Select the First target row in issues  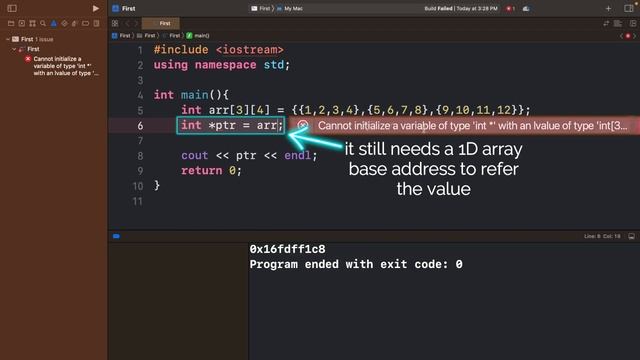(x=33, y=49)
